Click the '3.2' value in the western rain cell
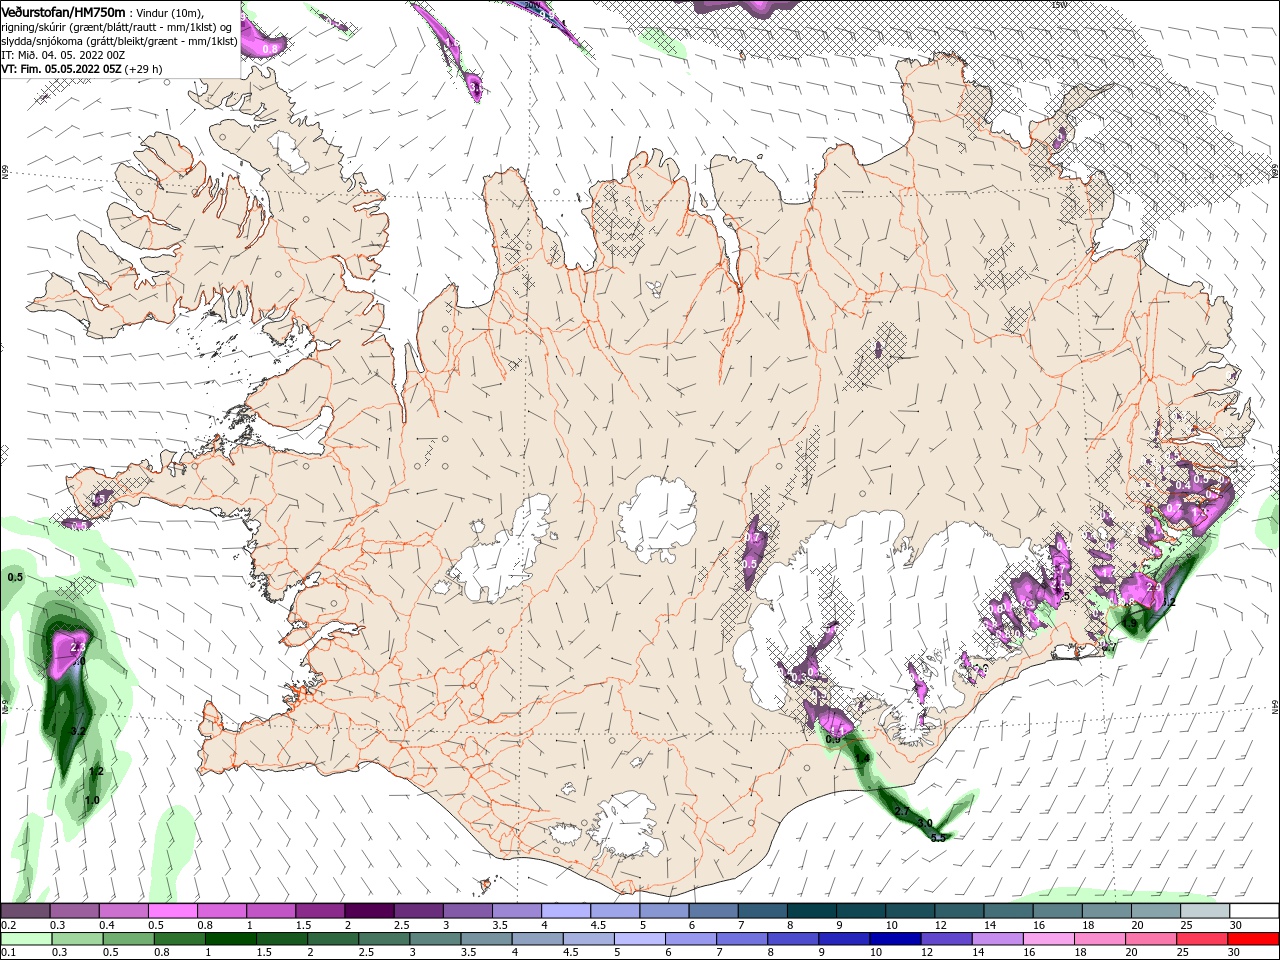The width and height of the screenshot is (1280, 960). (x=78, y=731)
